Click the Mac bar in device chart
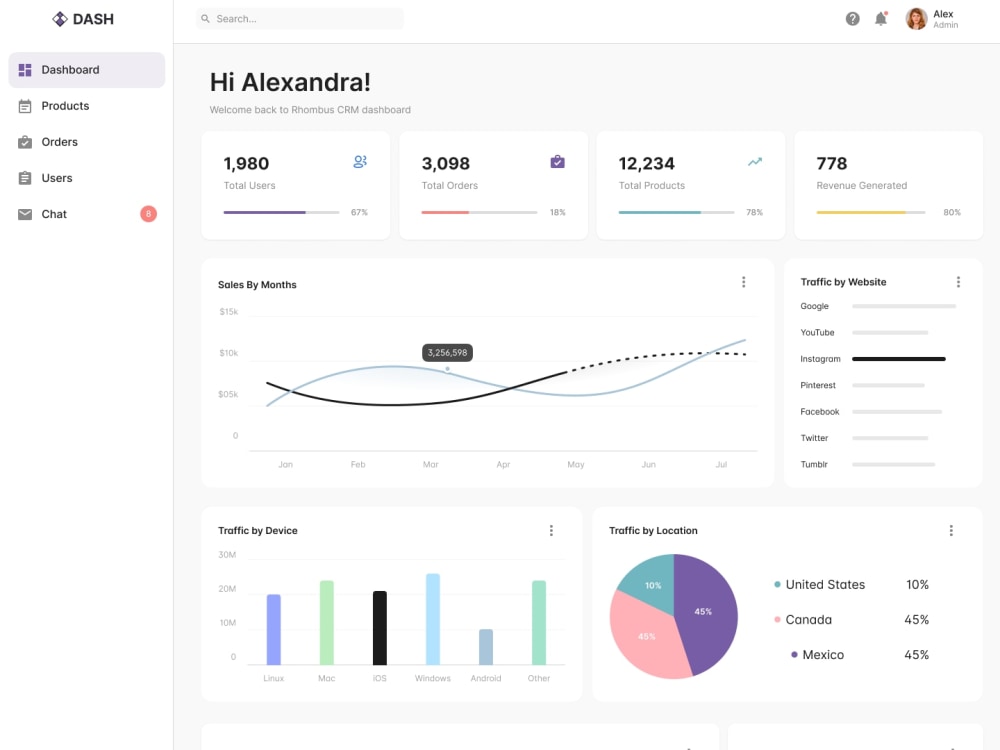Image resolution: width=1000 pixels, height=750 pixels. coord(327,623)
